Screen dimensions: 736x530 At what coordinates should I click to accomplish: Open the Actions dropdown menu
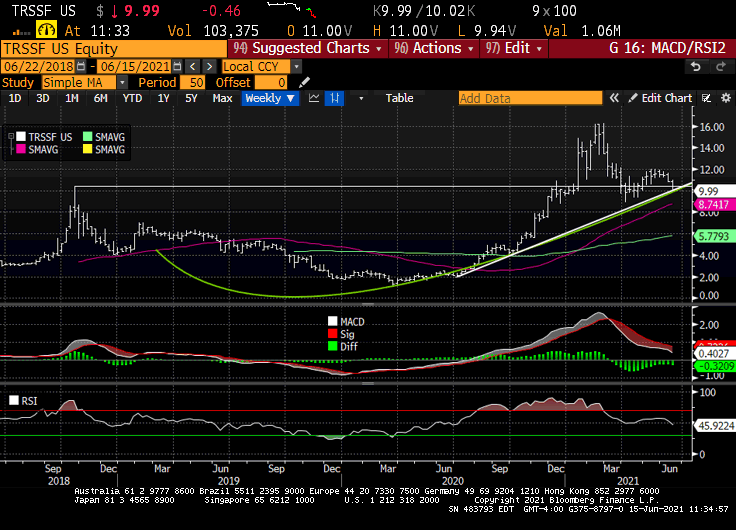tap(434, 48)
